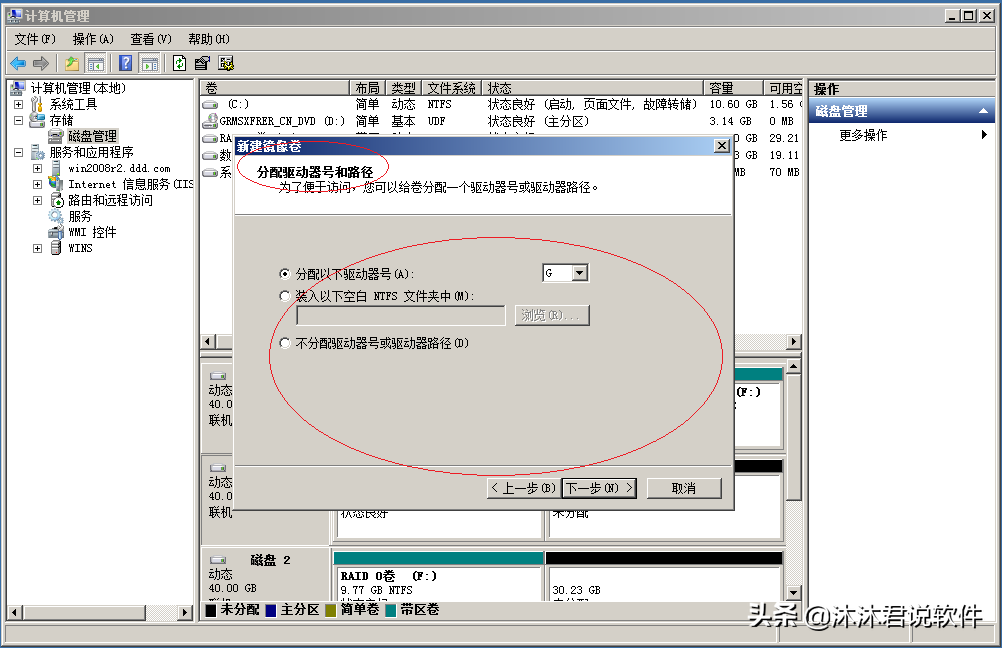Expand the win2008r2.ddd.com node
This screenshot has width=1002, height=648.
point(38,168)
